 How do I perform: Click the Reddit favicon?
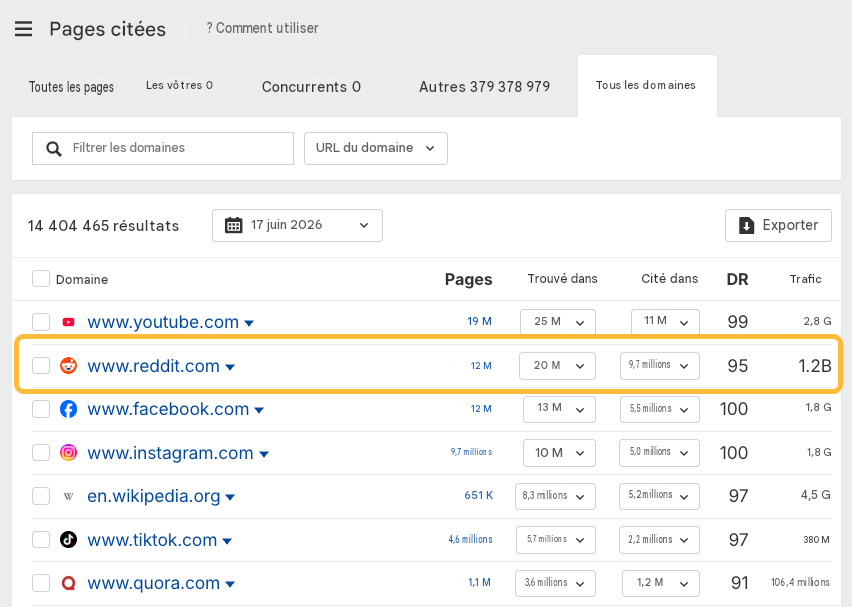tap(68, 366)
